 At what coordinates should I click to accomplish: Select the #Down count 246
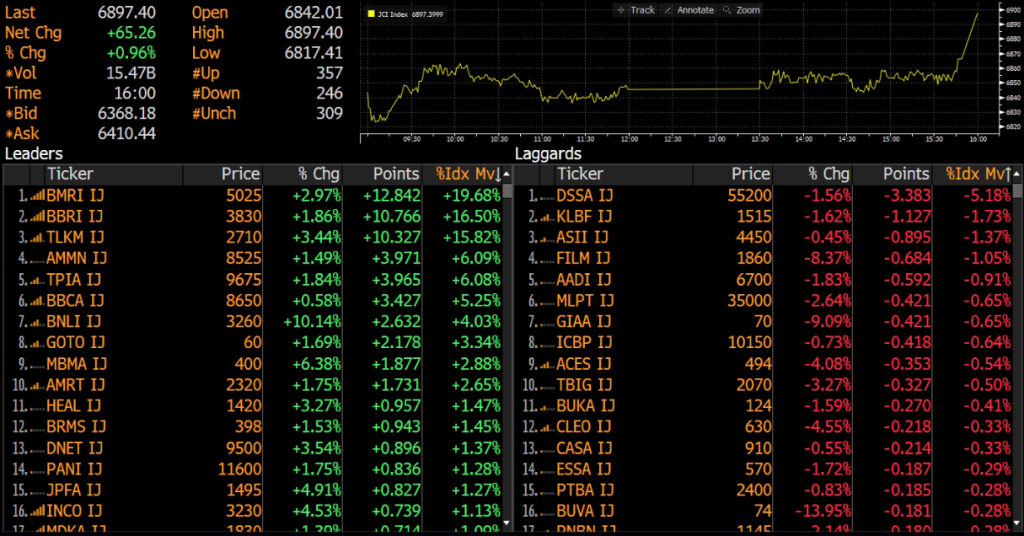(x=329, y=93)
